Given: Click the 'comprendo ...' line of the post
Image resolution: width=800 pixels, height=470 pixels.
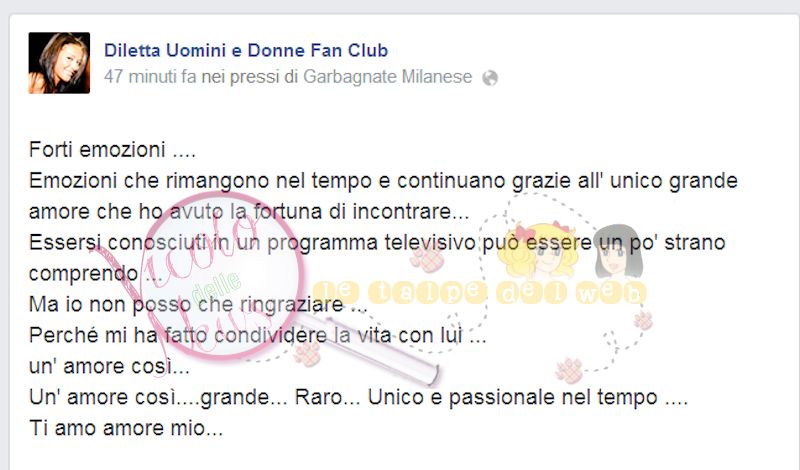Looking at the screenshot, I should [x=95, y=274].
